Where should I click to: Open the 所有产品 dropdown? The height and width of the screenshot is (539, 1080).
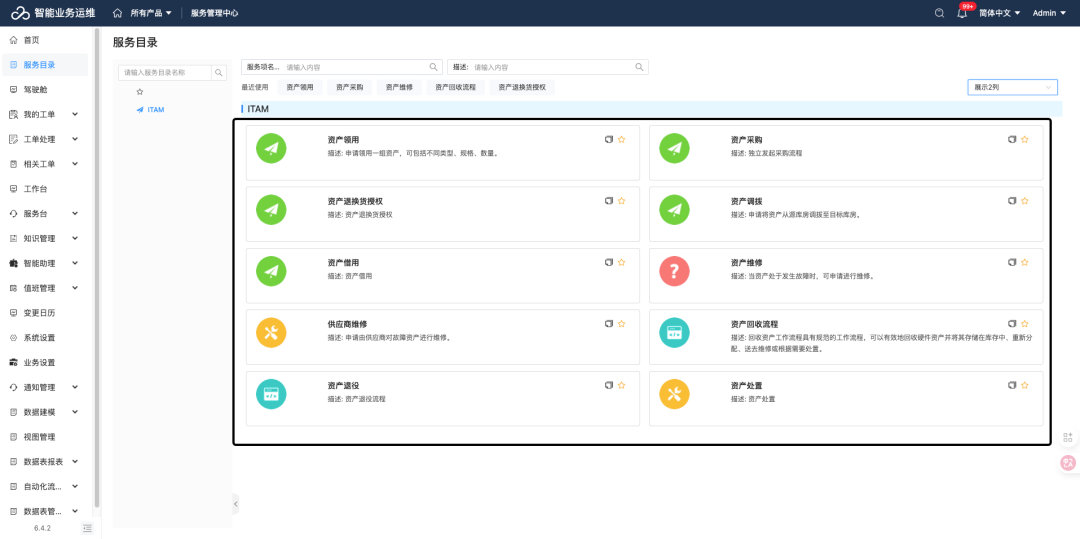(x=151, y=13)
